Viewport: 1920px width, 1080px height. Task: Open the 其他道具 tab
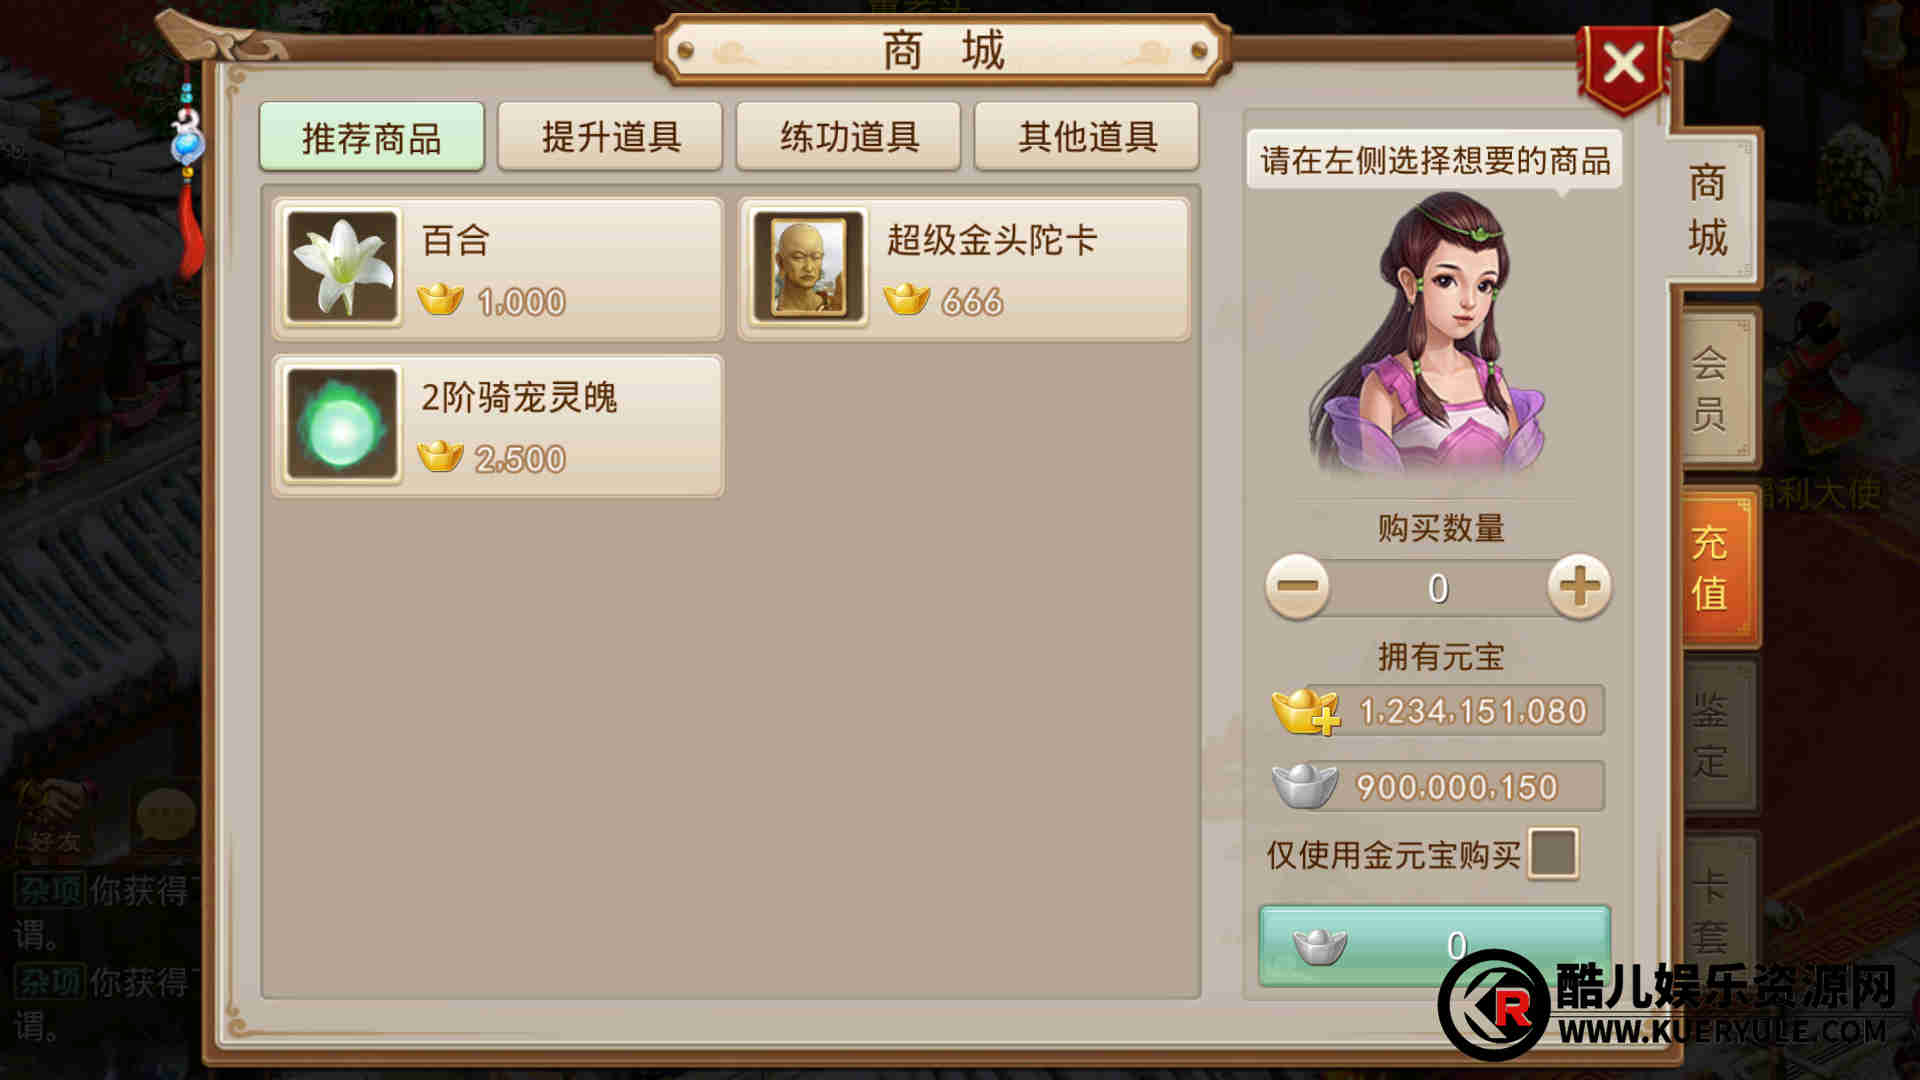pos(1087,136)
